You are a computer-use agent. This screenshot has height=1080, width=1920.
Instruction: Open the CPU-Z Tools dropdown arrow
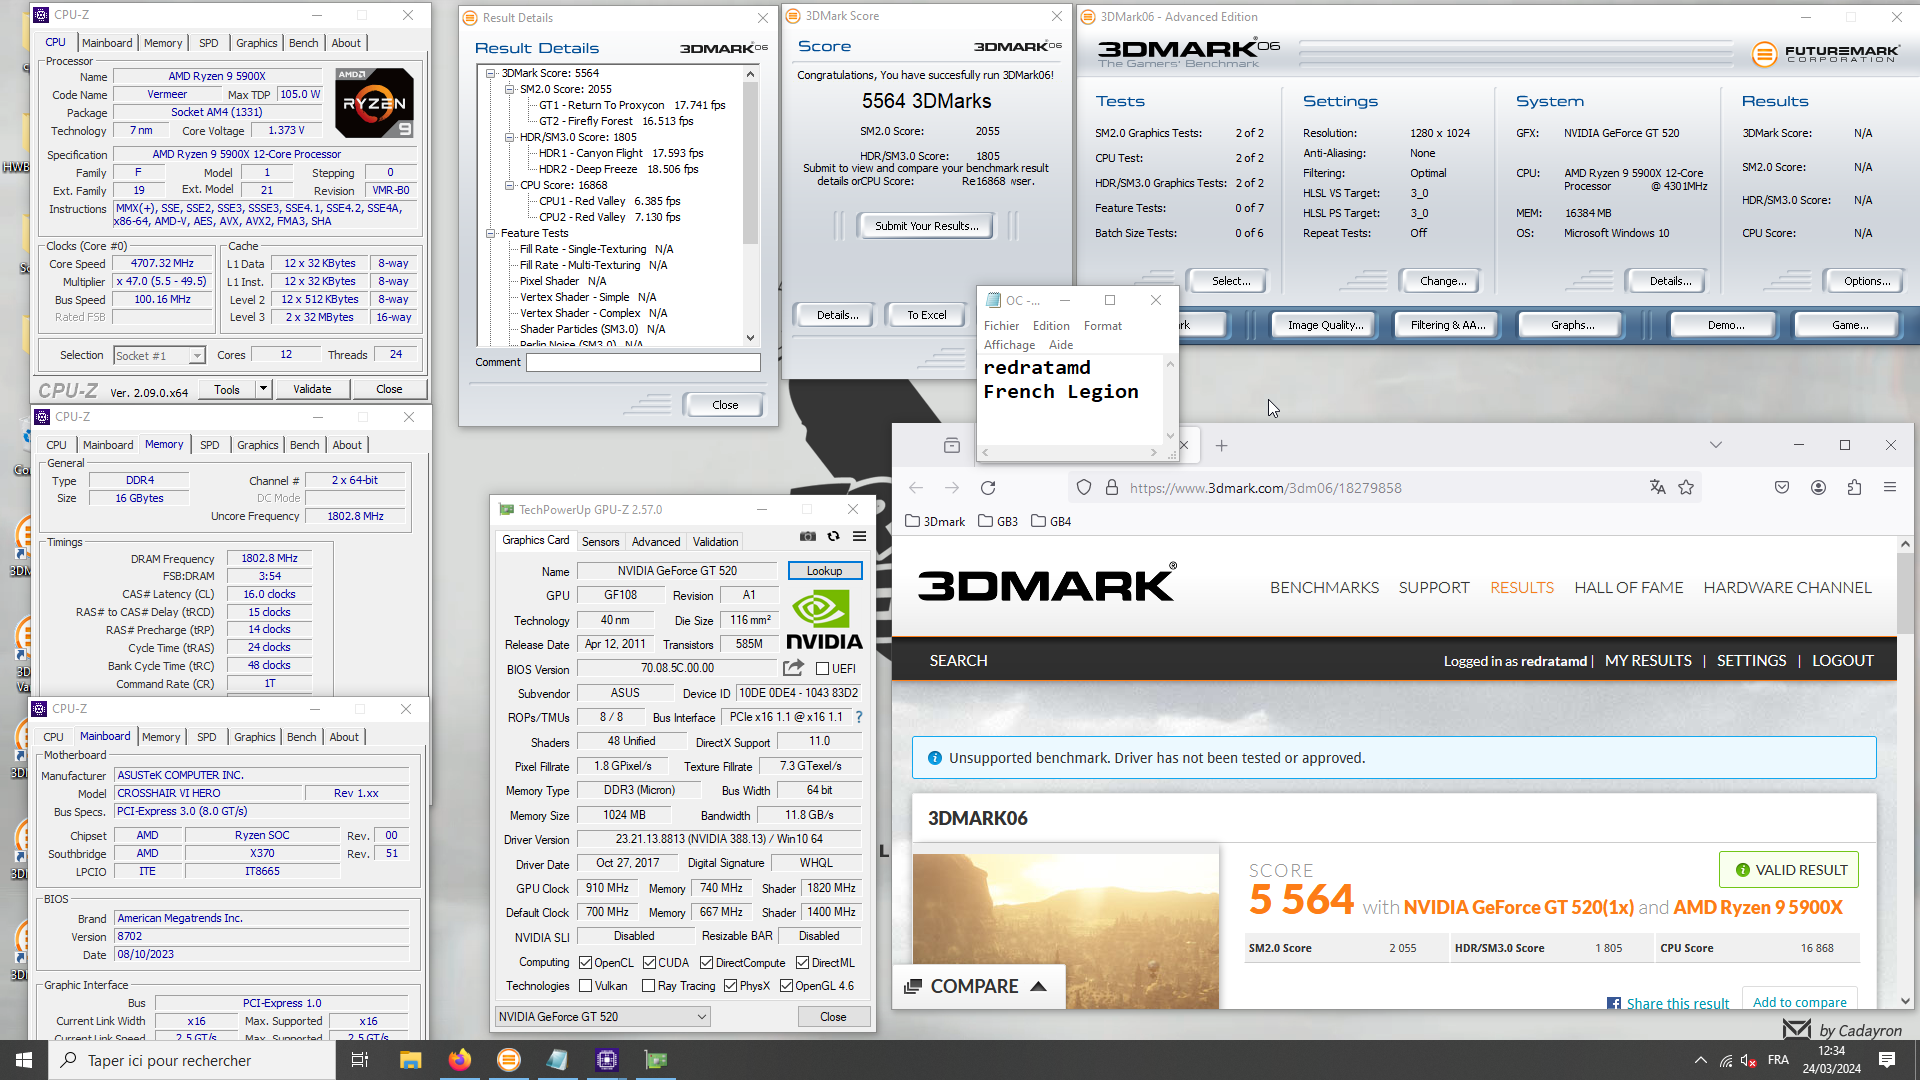coord(263,389)
